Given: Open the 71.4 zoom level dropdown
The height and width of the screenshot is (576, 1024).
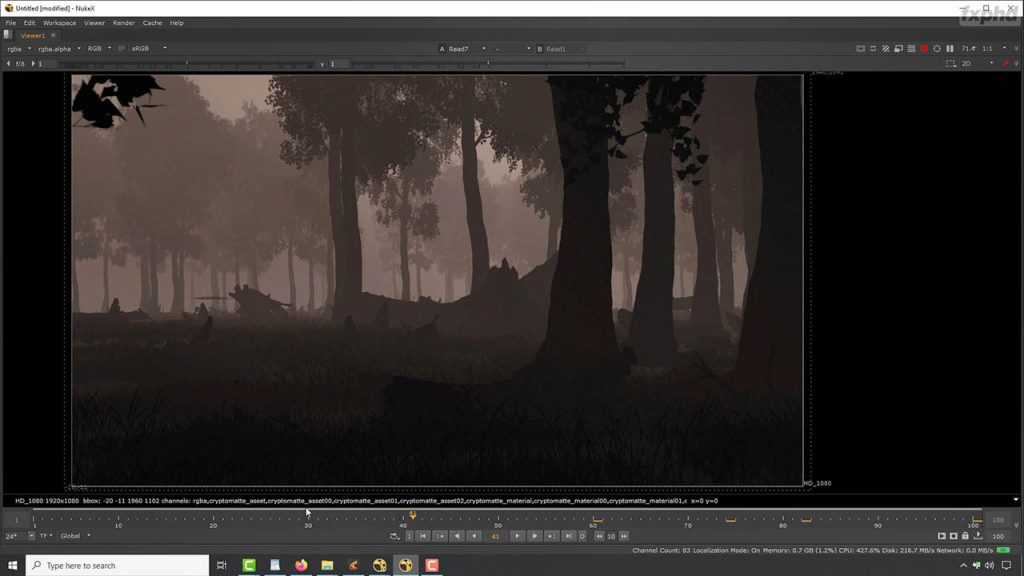Looking at the screenshot, I should (969, 49).
